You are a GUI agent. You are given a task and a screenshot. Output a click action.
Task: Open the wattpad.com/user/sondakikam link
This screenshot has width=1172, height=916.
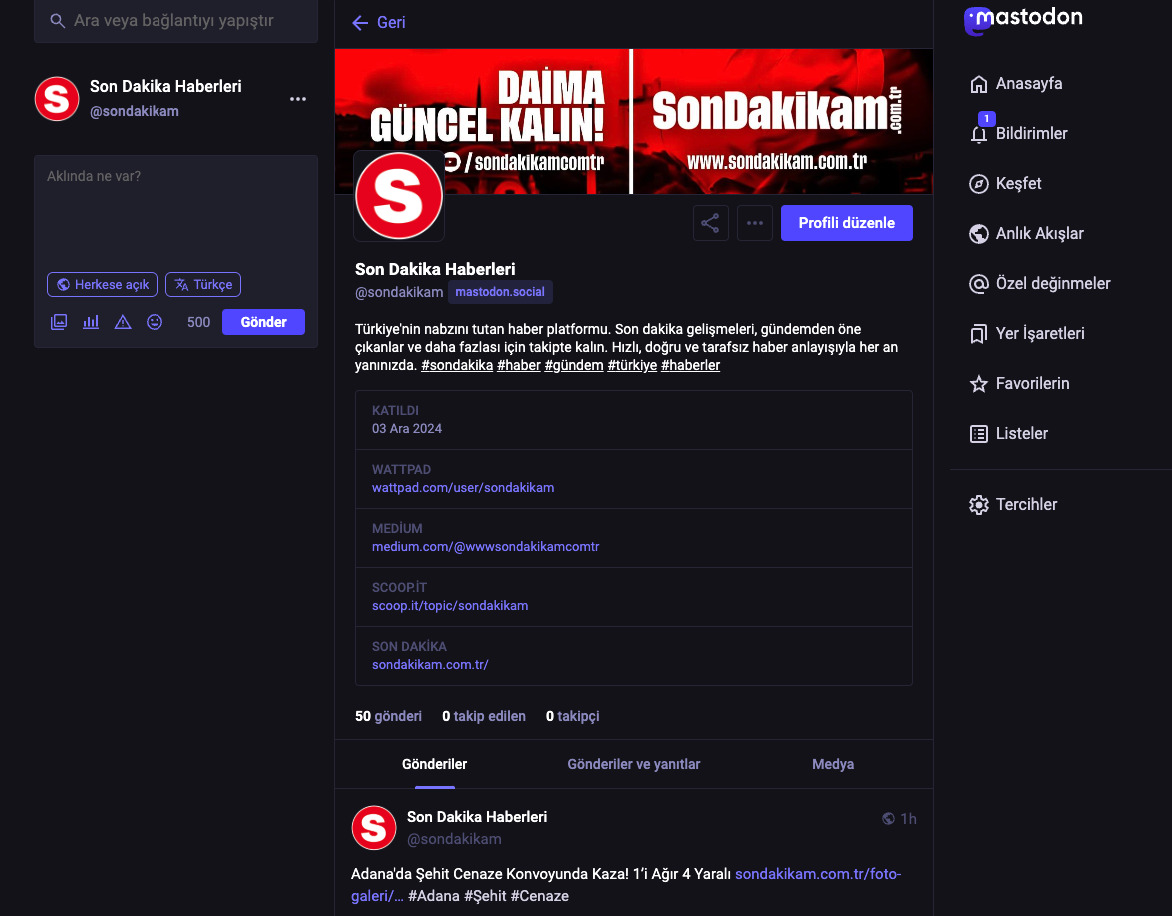[x=463, y=488]
